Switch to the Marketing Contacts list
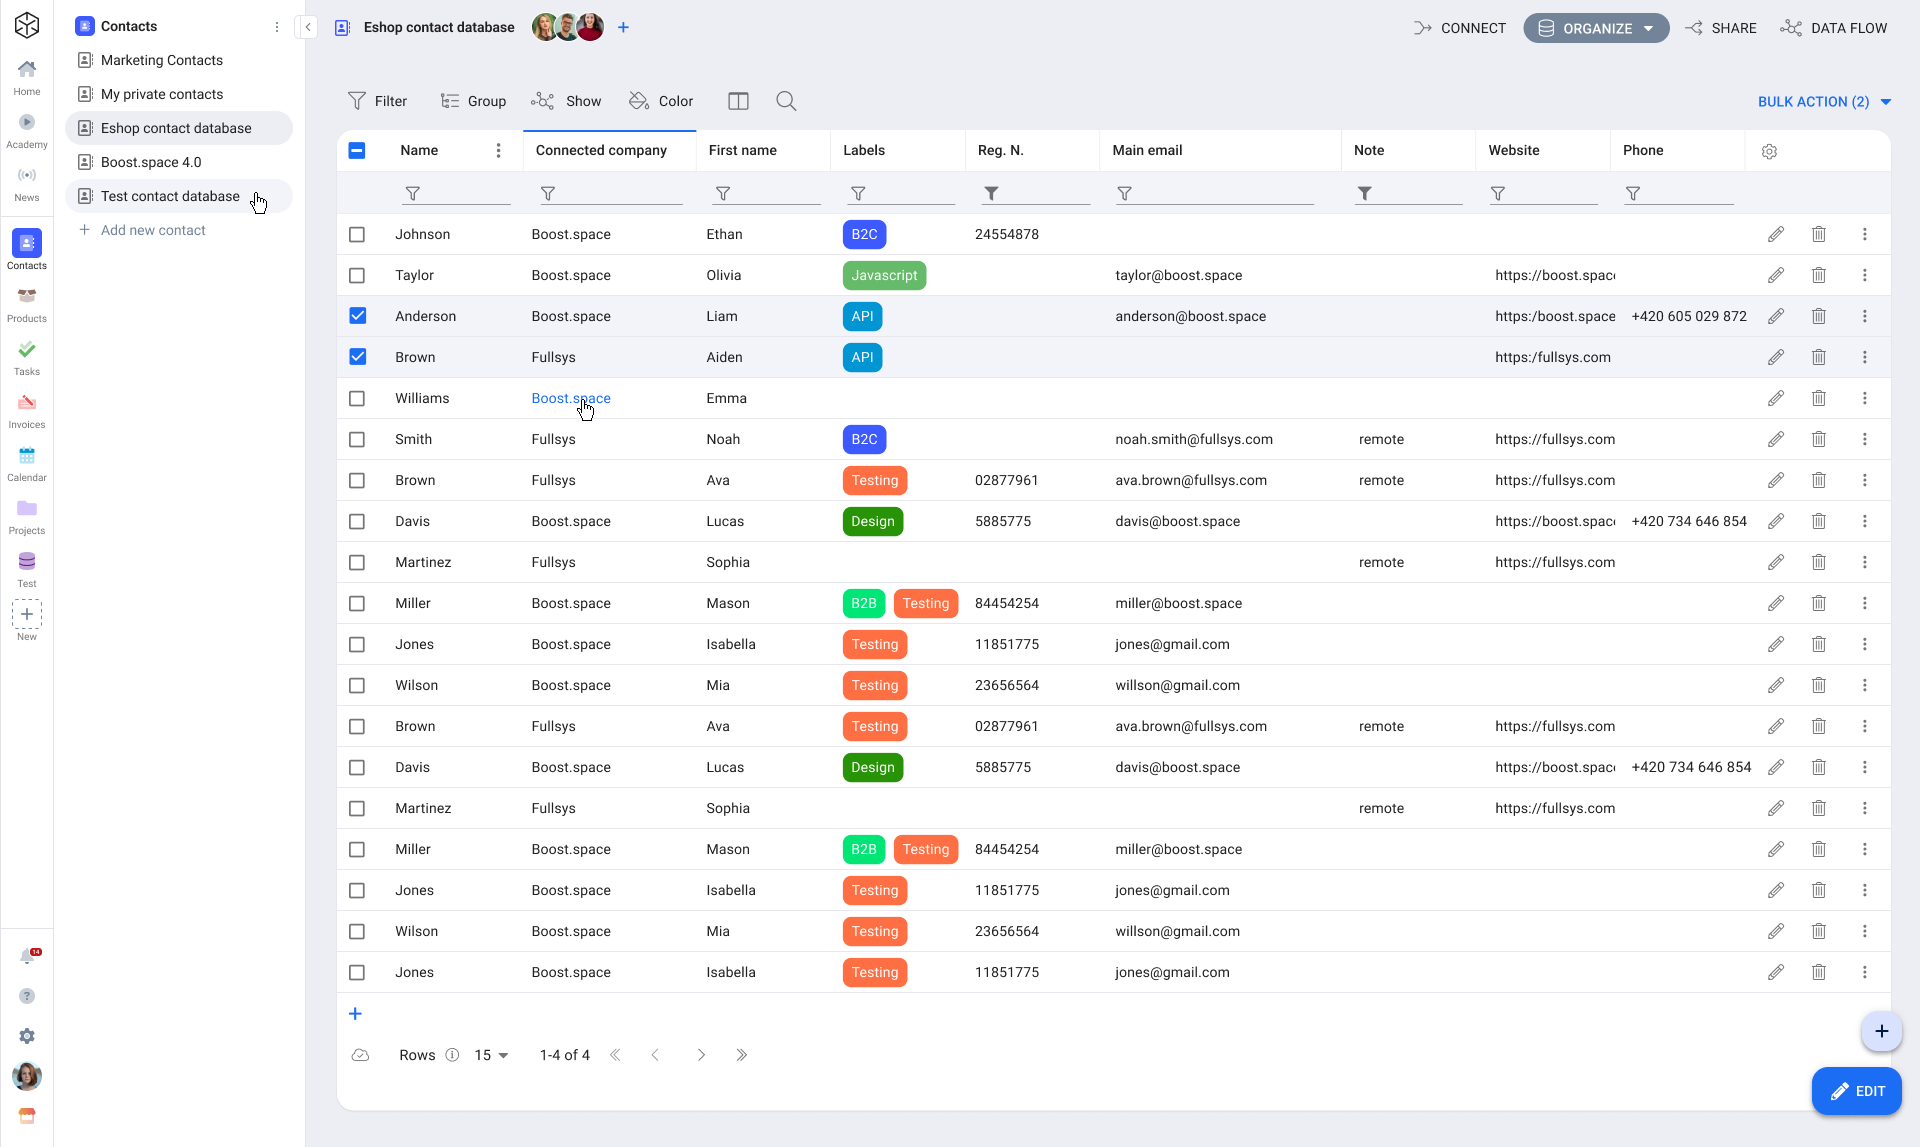Viewport: 1920px width, 1147px height. 162,60
